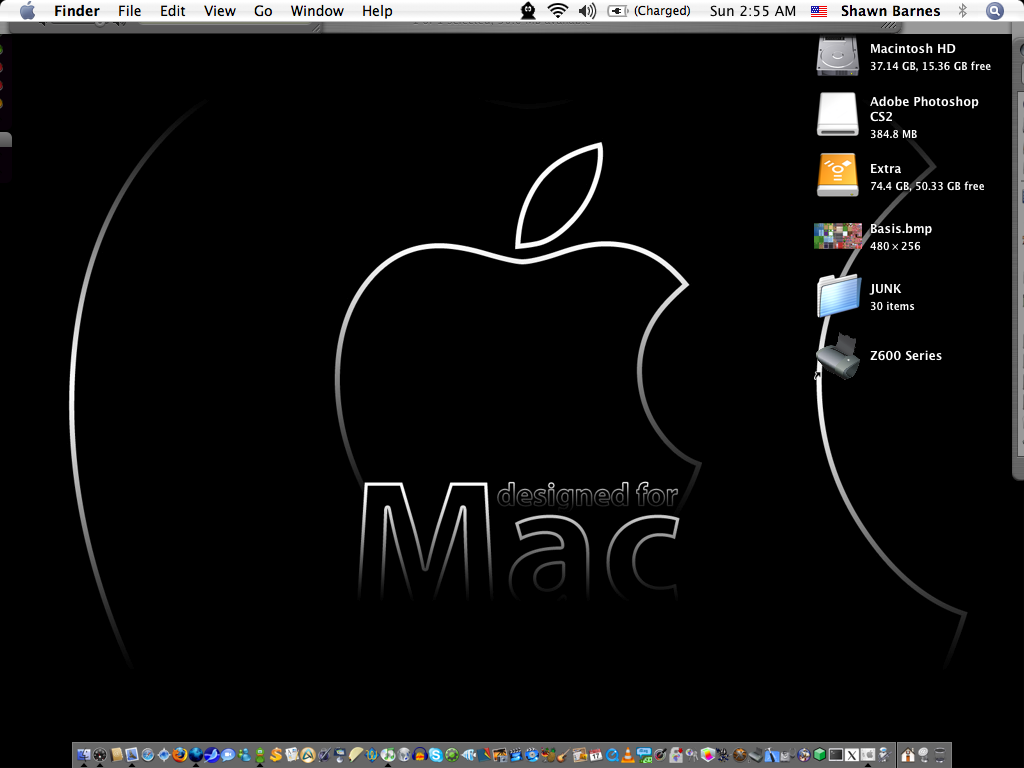Open the Help menu

coord(377,11)
